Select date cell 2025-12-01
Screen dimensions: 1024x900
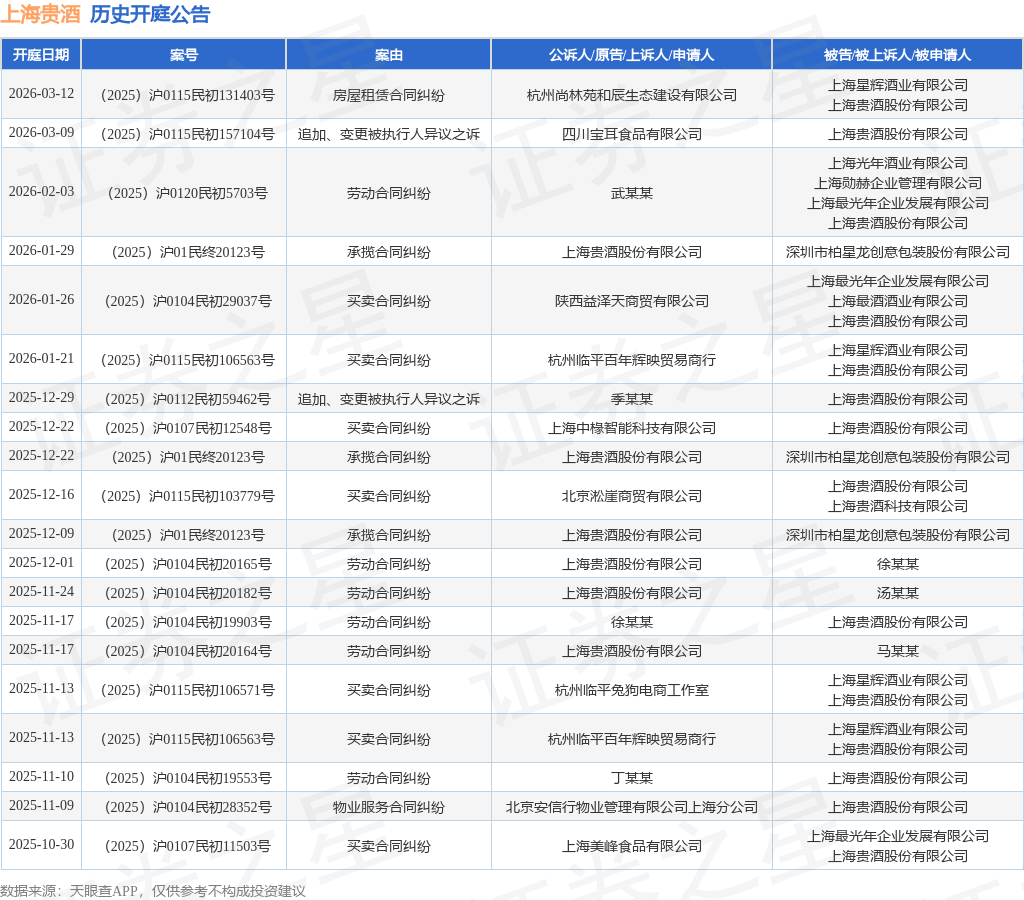coord(41,563)
